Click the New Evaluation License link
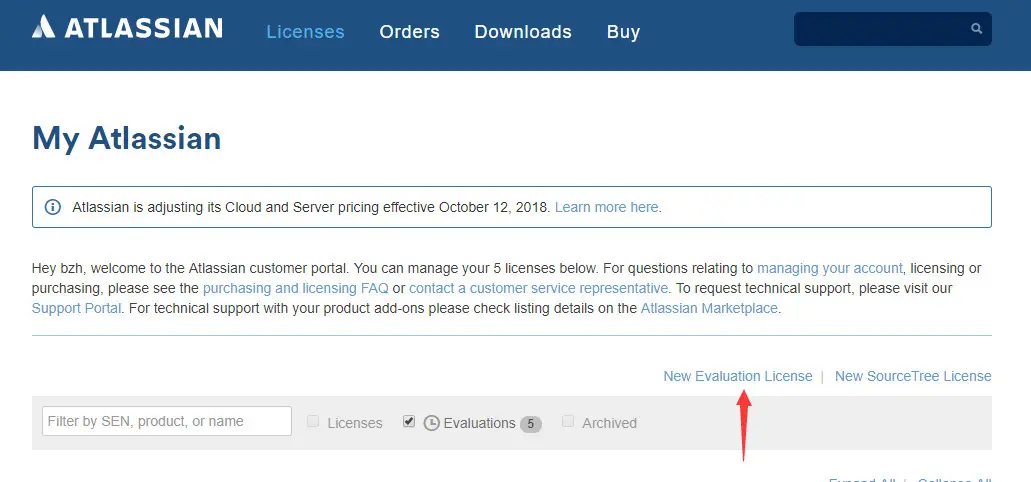Viewport: 1031px width, 482px height. (738, 376)
